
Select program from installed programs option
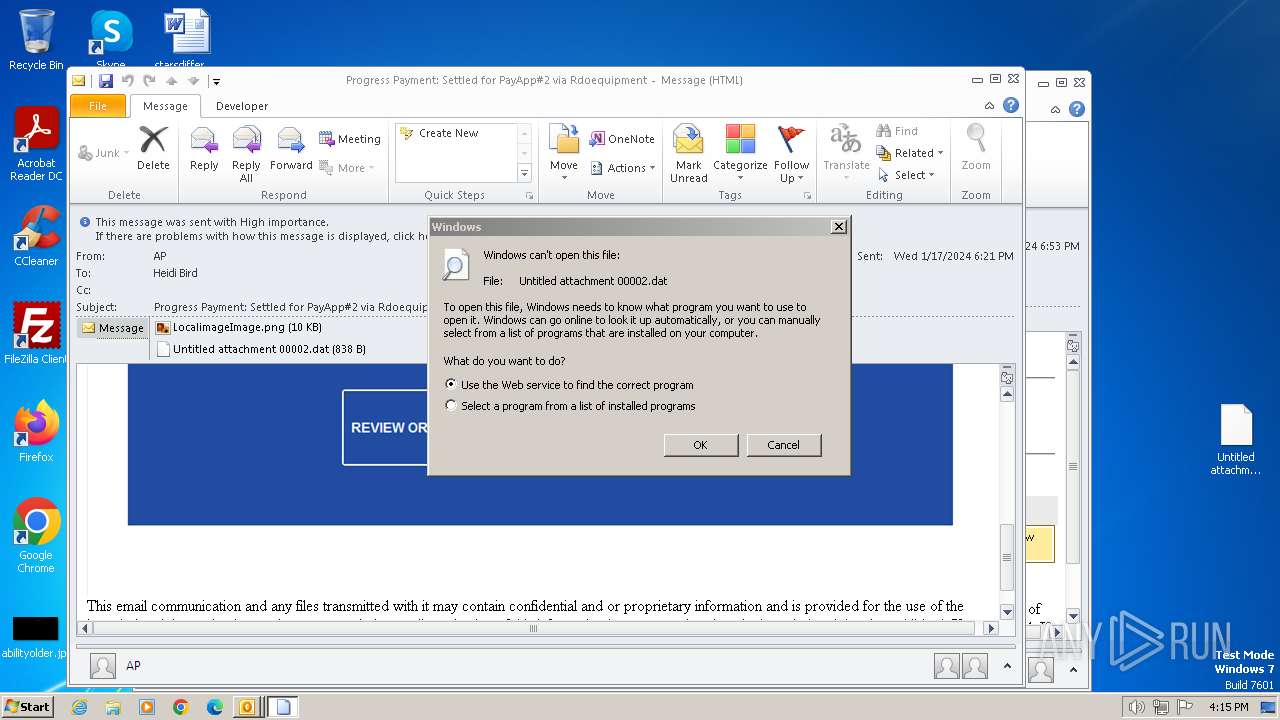(451, 406)
